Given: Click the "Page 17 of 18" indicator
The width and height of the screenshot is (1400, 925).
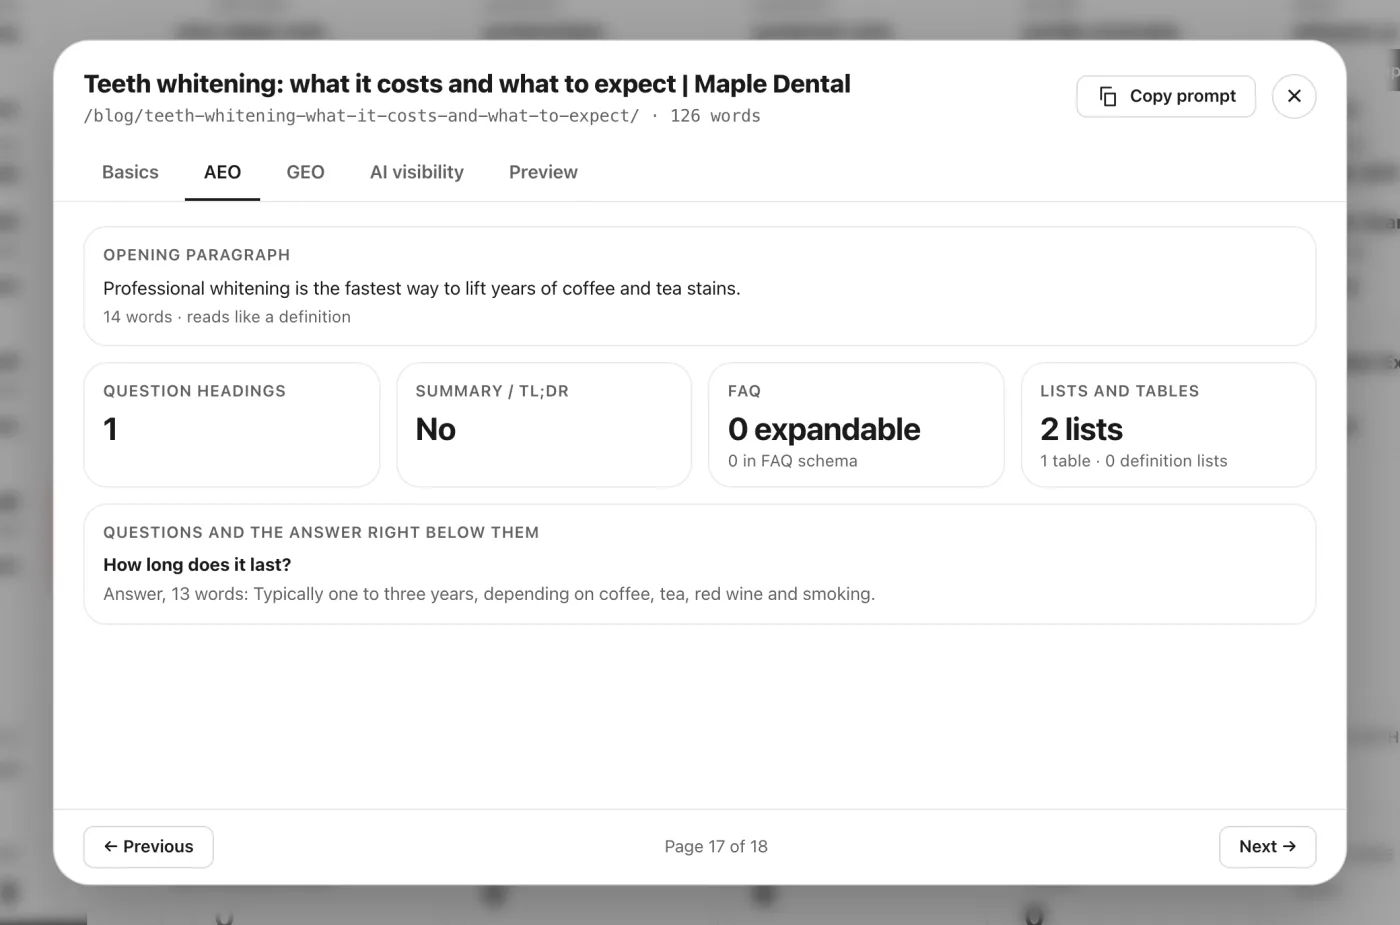Looking at the screenshot, I should 716,847.
